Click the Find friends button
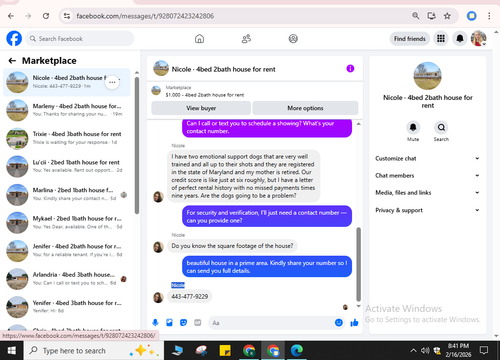 click(x=410, y=39)
